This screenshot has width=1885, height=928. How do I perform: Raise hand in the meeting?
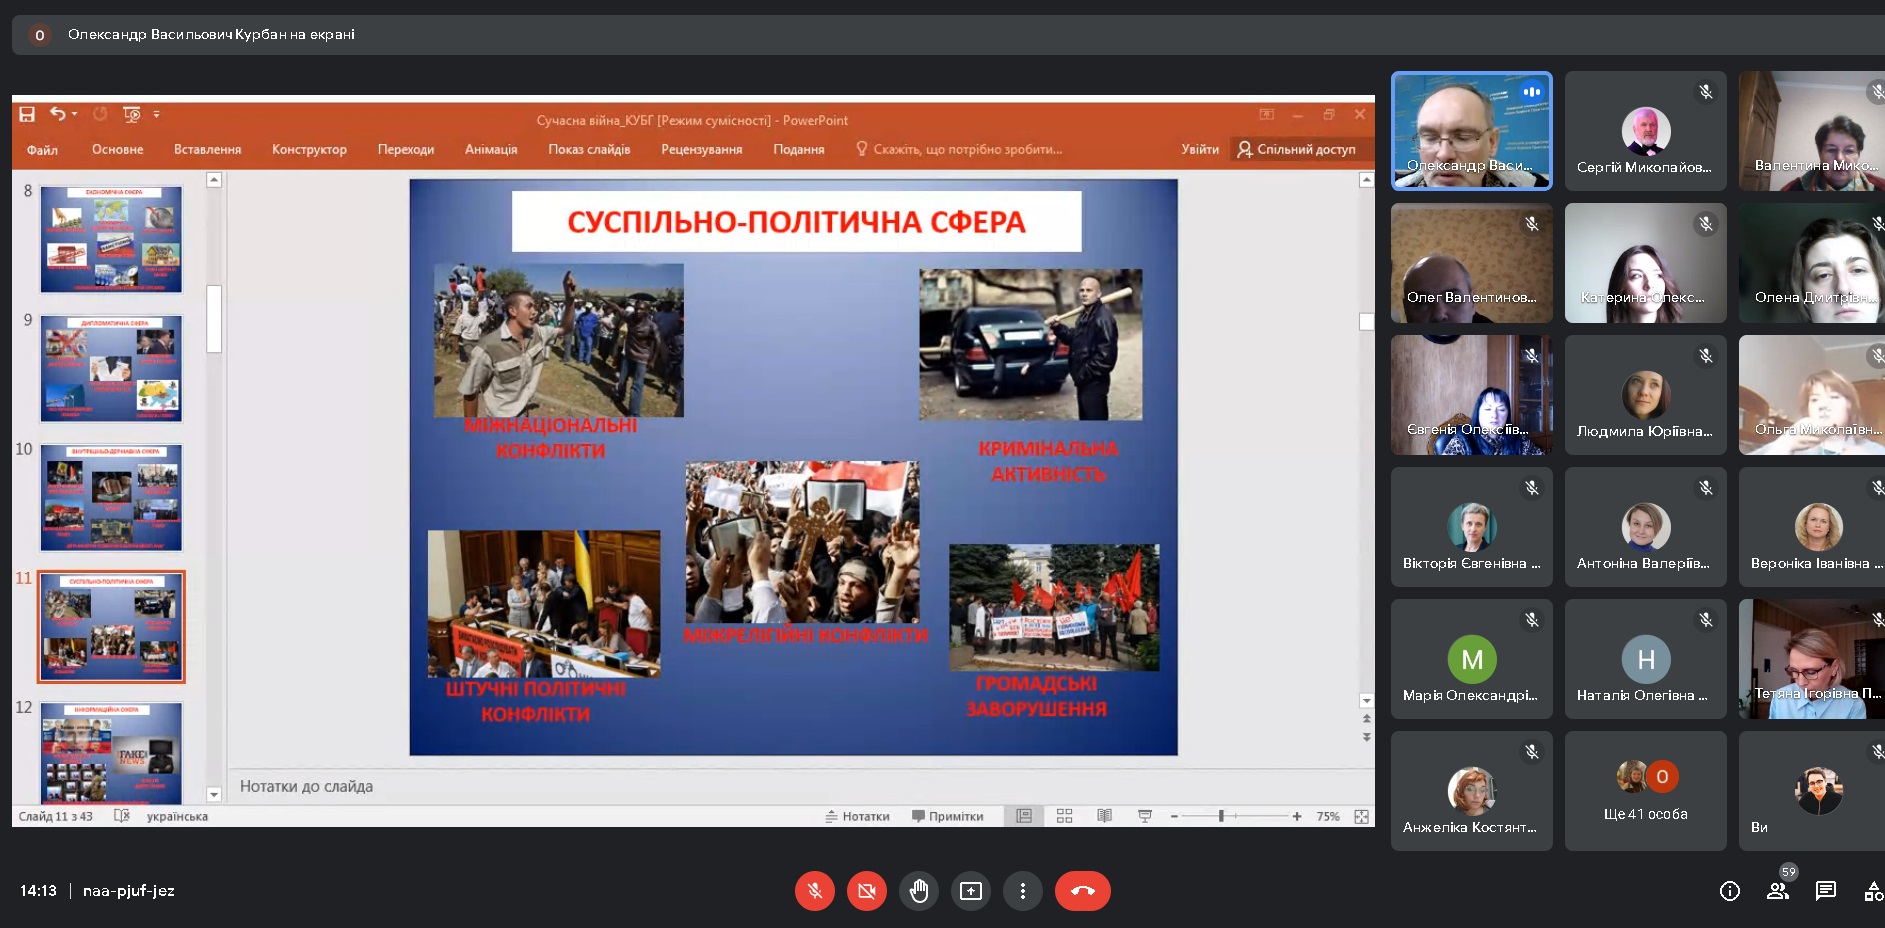(x=919, y=891)
